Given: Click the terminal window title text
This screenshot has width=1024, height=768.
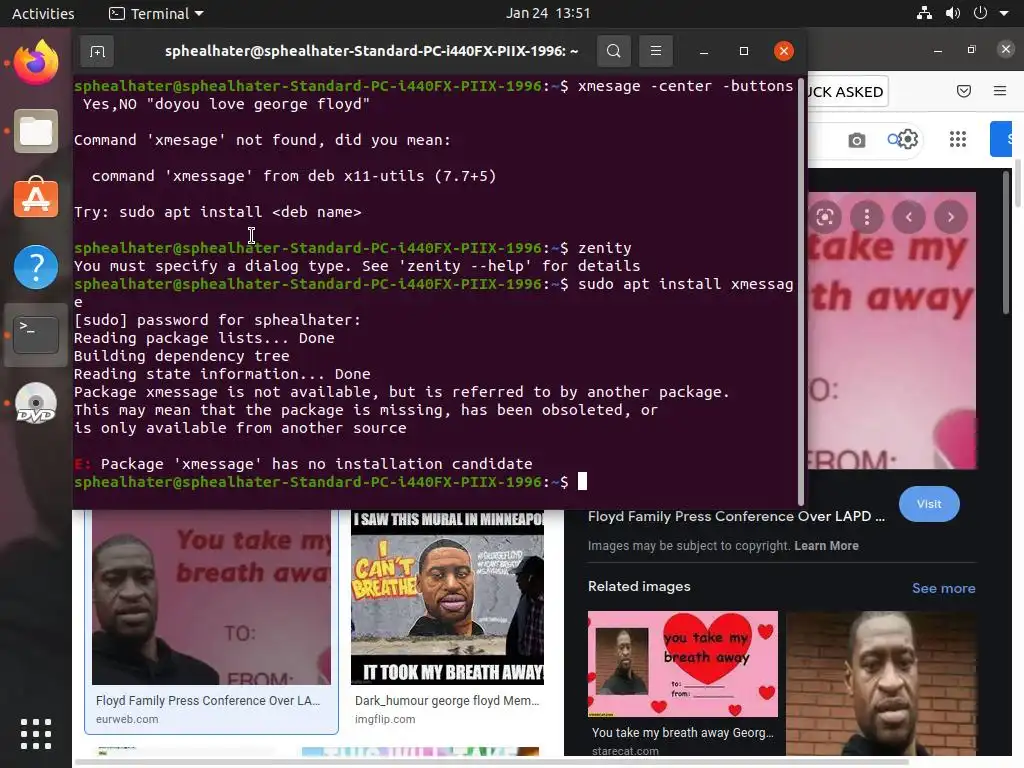Looking at the screenshot, I should [372, 51].
